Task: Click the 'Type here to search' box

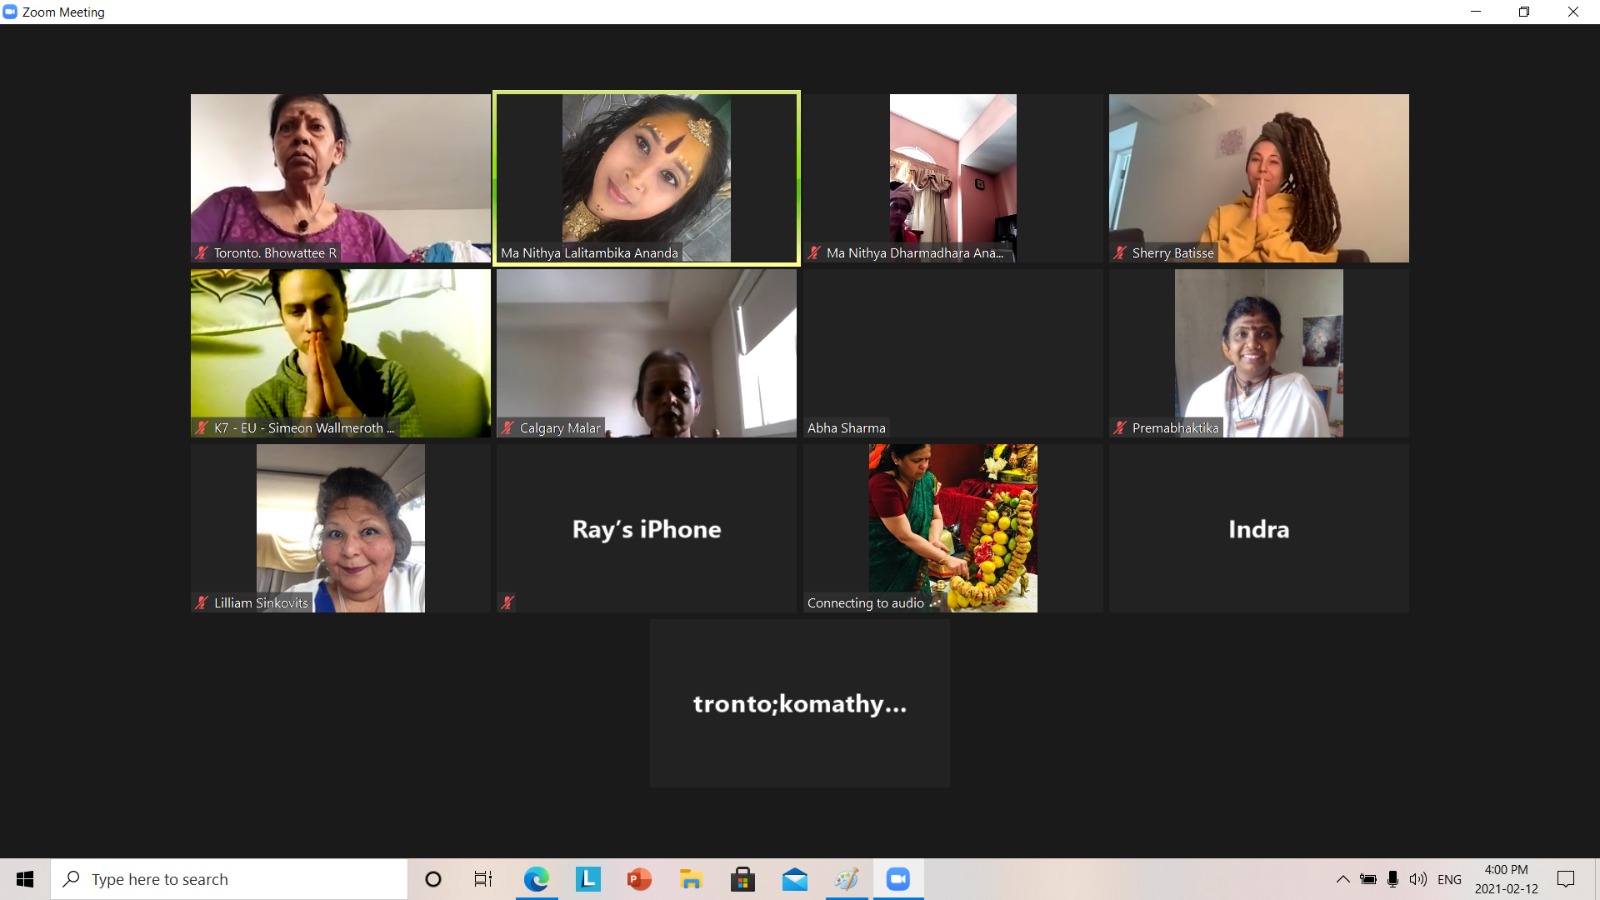Action: pyautogui.click(x=230, y=879)
